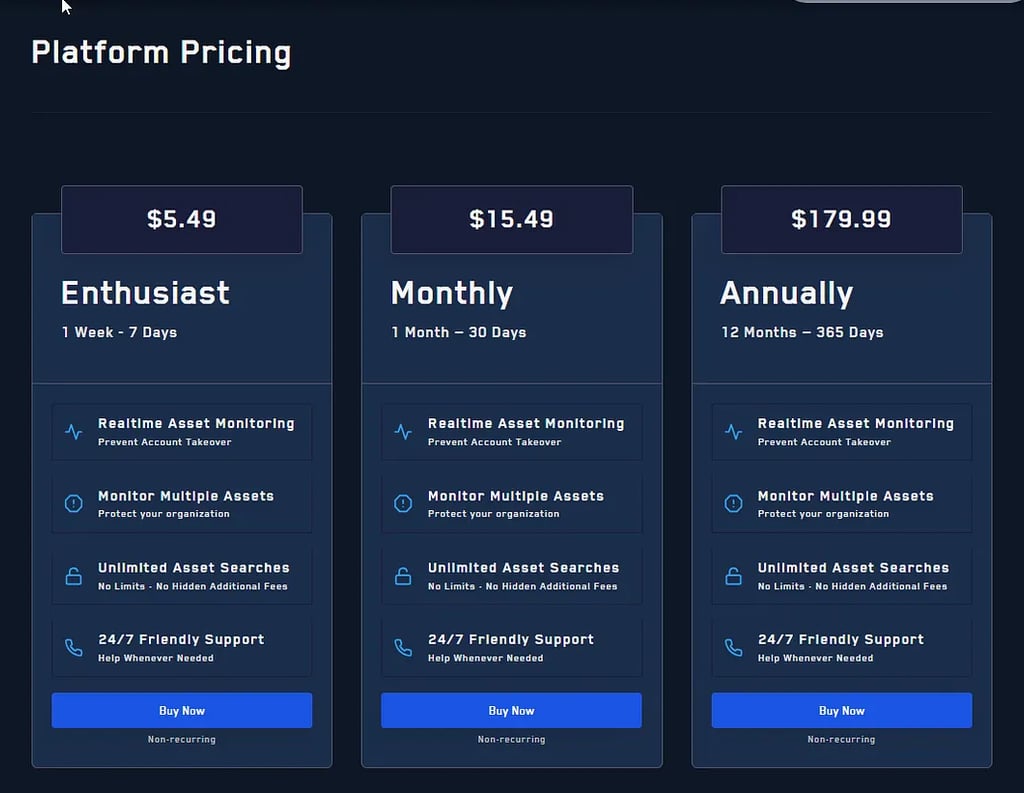Image resolution: width=1024 pixels, height=793 pixels.
Task: Click the phone icon in Enthusiast plan
Action: coord(74,648)
